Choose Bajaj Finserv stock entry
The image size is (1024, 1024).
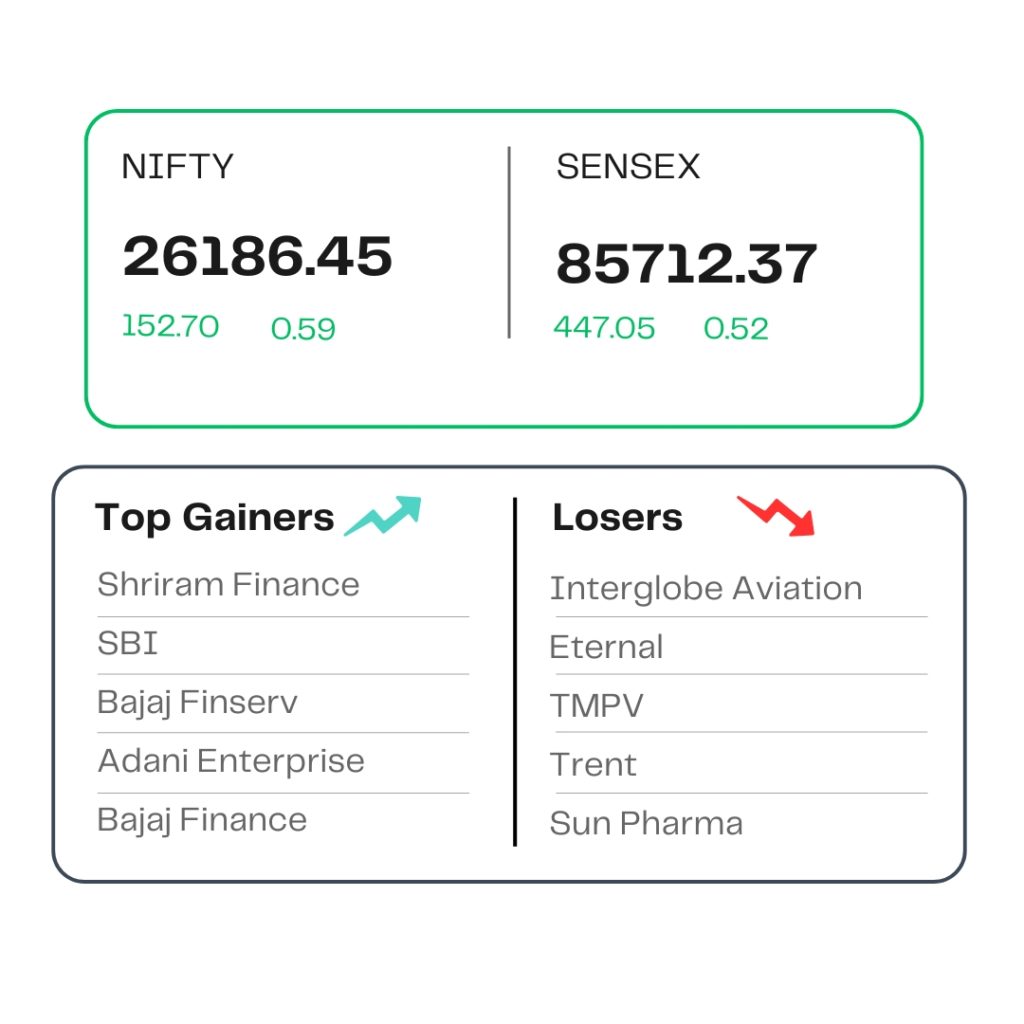(x=197, y=702)
